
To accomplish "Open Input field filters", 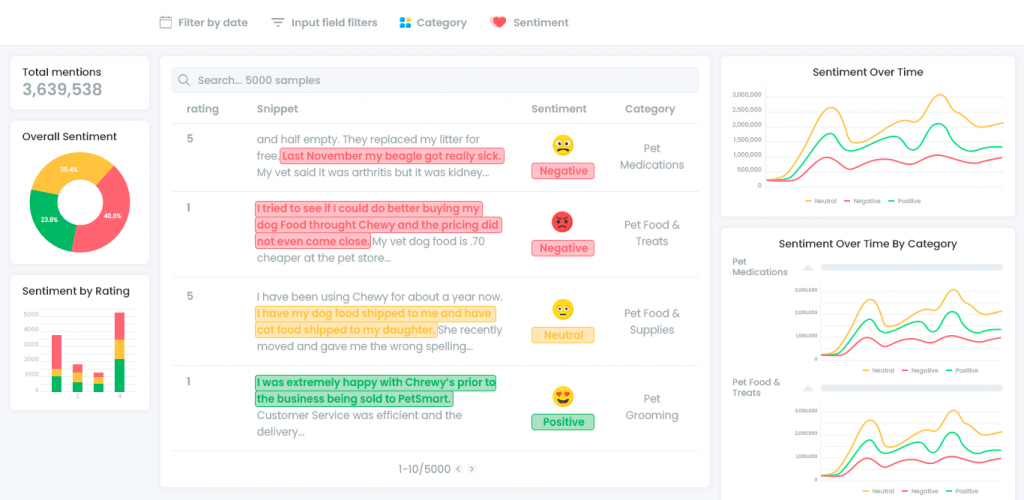I will pyautogui.click(x=325, y=22).
